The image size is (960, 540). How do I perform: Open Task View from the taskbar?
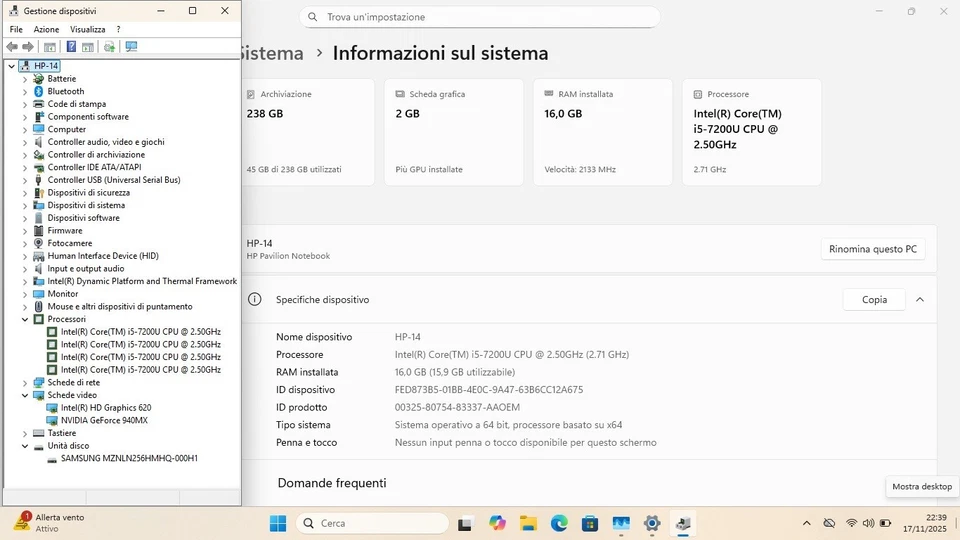465,523
